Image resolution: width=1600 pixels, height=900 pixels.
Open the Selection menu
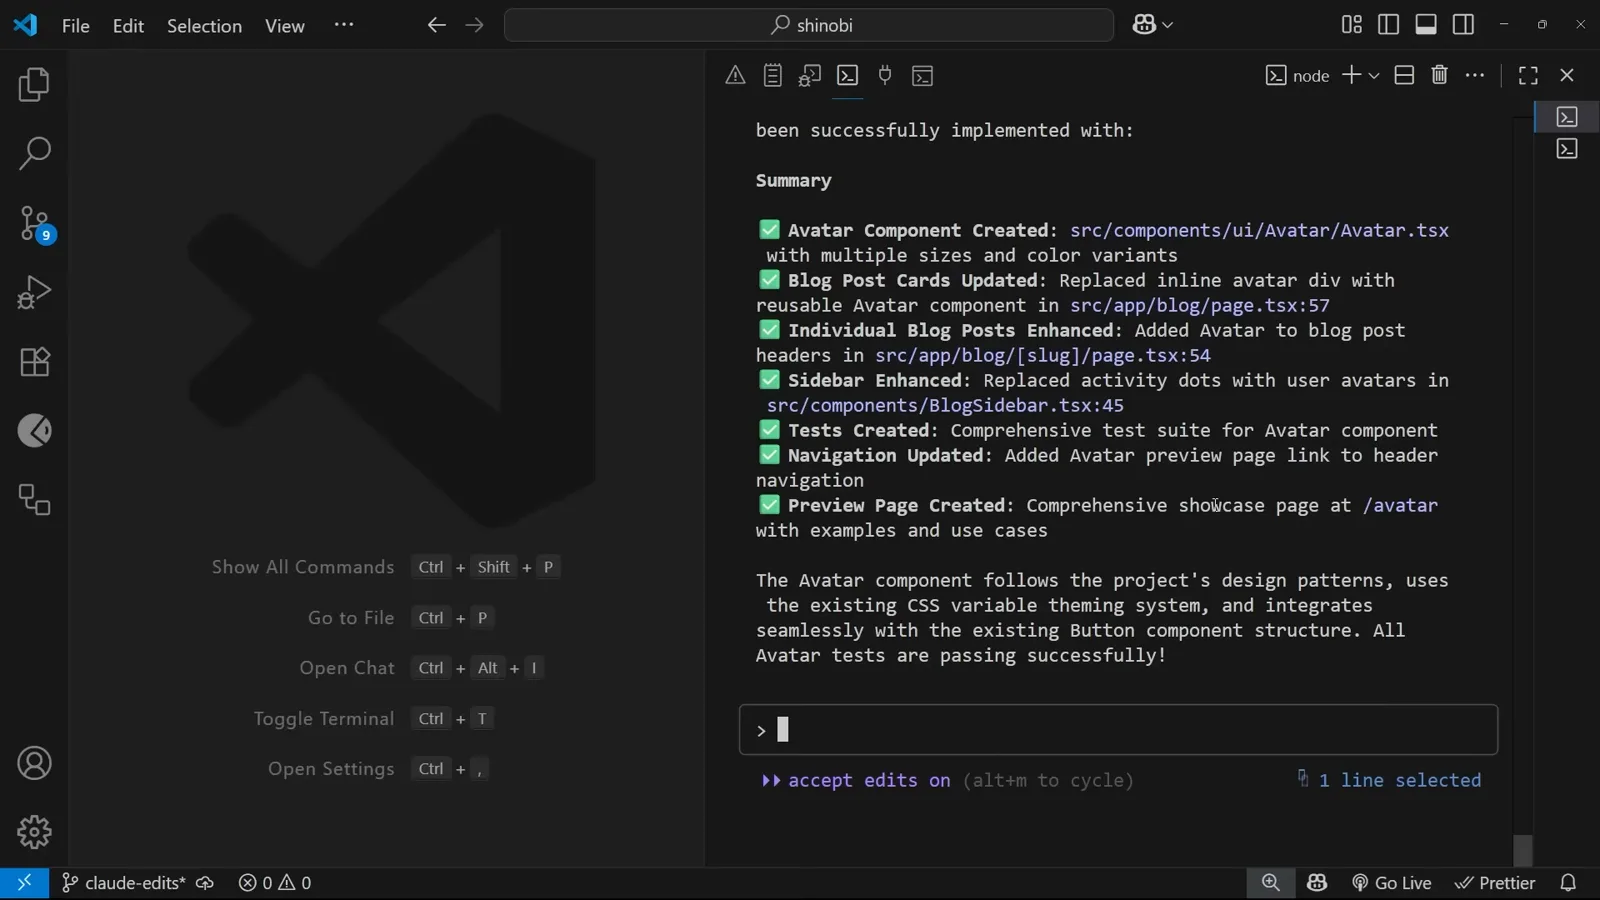click(x=204, y=25)
